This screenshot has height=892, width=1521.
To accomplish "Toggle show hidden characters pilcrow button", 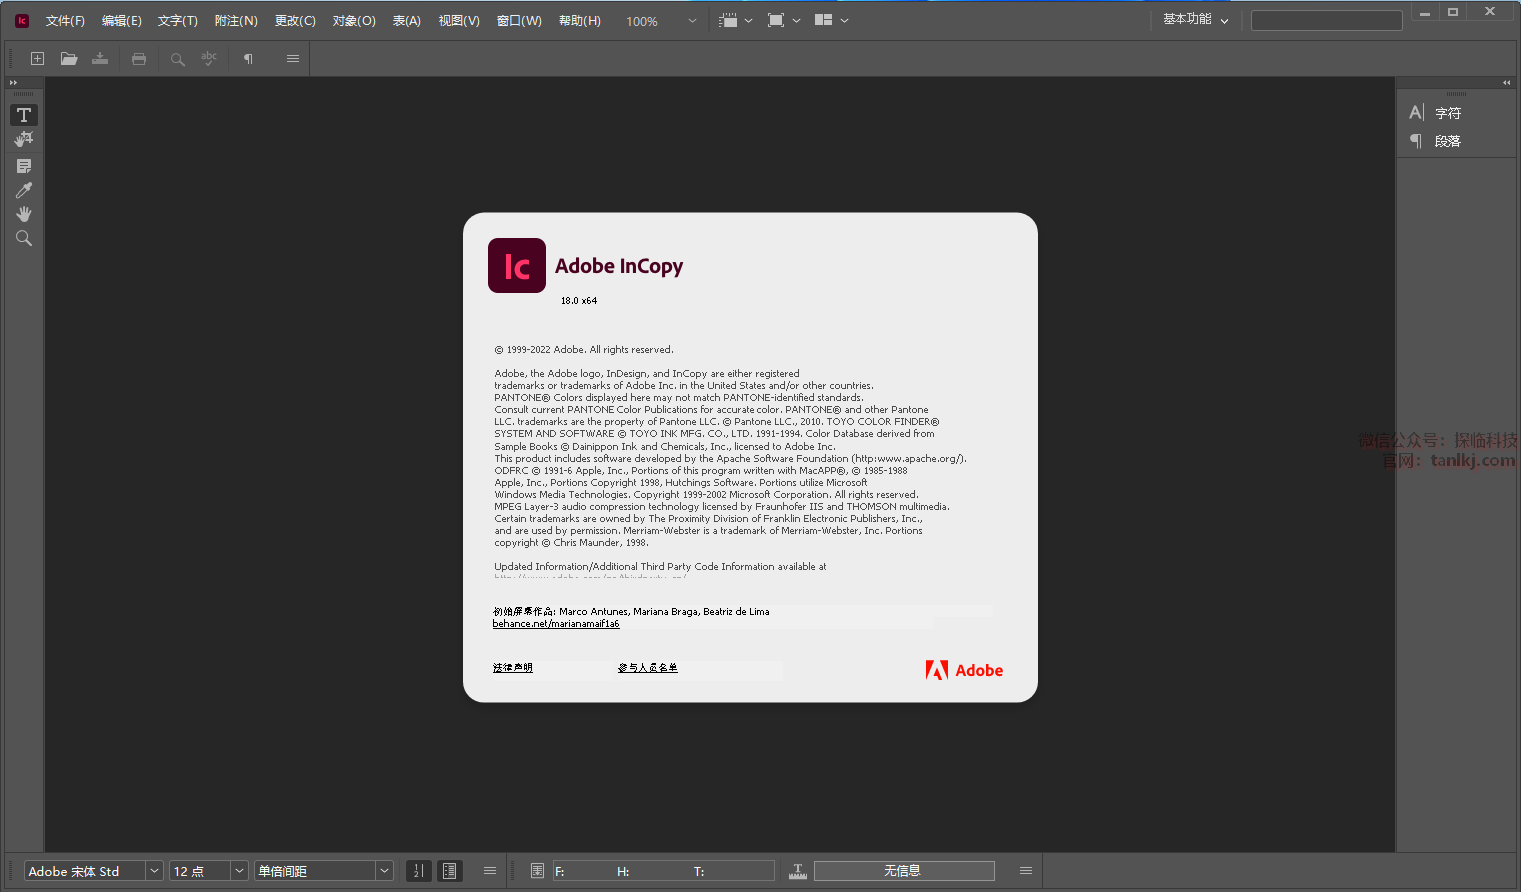I will 248,59.
